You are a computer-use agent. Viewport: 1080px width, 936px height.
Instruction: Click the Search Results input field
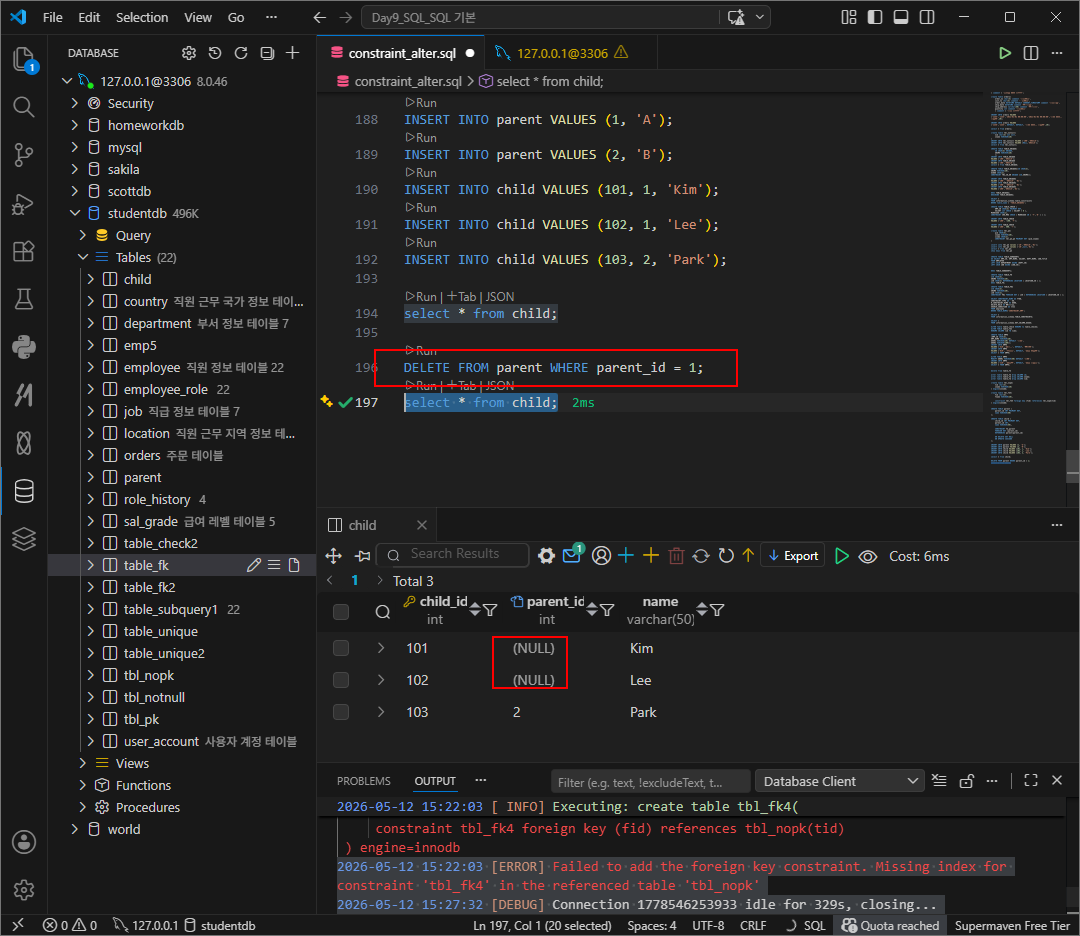click(455, 554)
